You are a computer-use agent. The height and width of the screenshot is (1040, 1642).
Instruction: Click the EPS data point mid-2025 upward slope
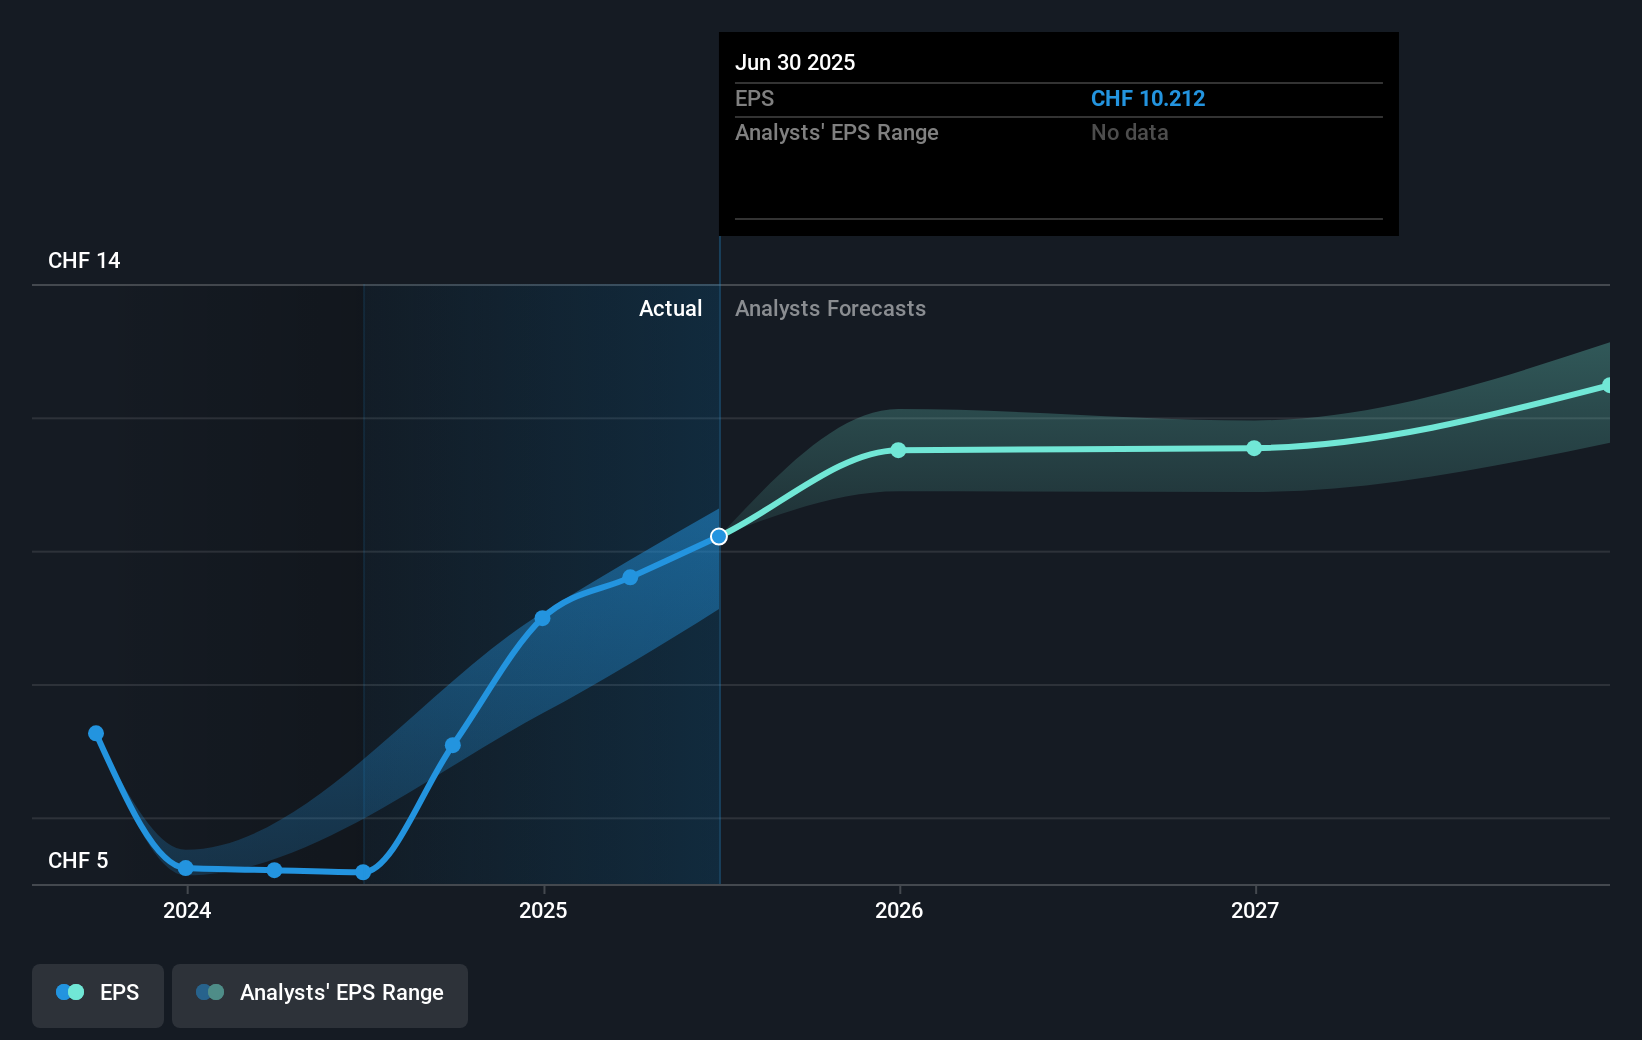click(x=630, y=577)
